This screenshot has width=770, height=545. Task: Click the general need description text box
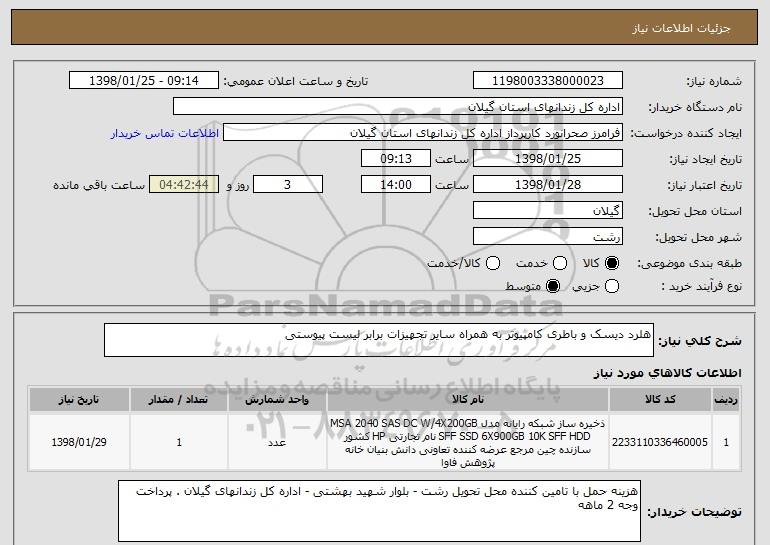pos(379,340)
